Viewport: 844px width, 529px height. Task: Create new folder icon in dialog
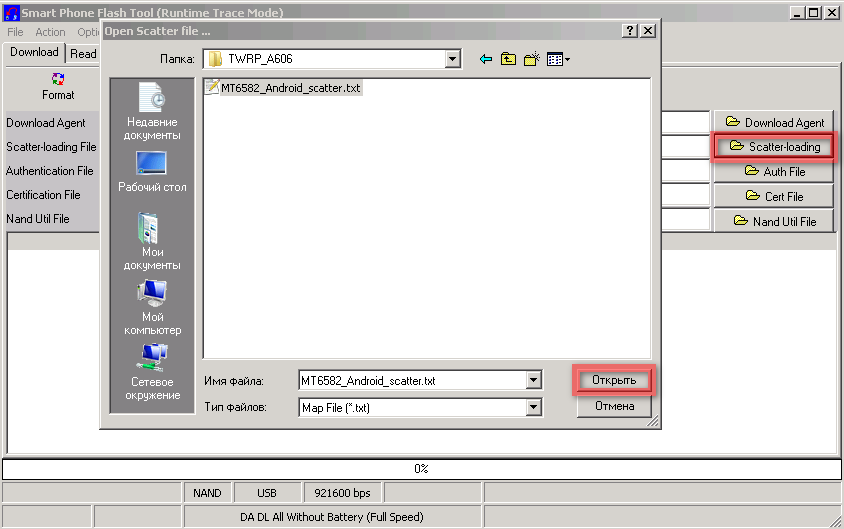[532, 59]
